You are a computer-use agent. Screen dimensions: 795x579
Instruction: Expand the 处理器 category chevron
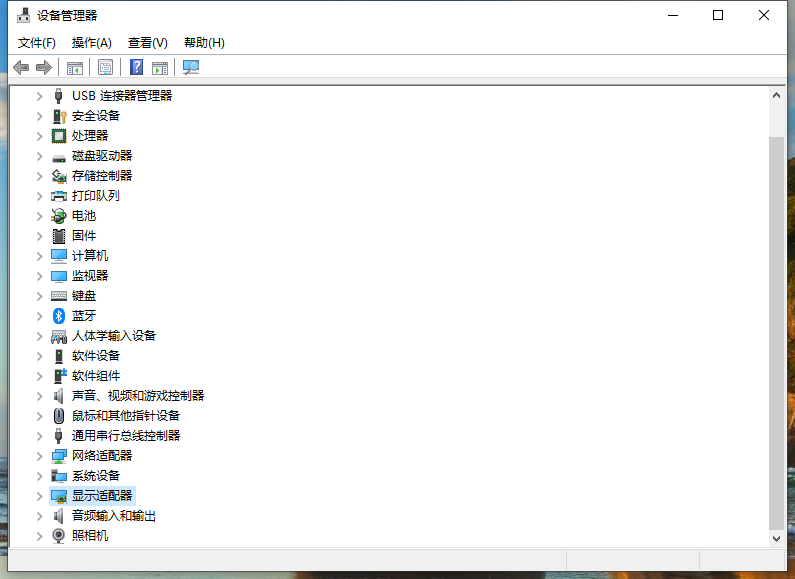click(x=39, y=136)
